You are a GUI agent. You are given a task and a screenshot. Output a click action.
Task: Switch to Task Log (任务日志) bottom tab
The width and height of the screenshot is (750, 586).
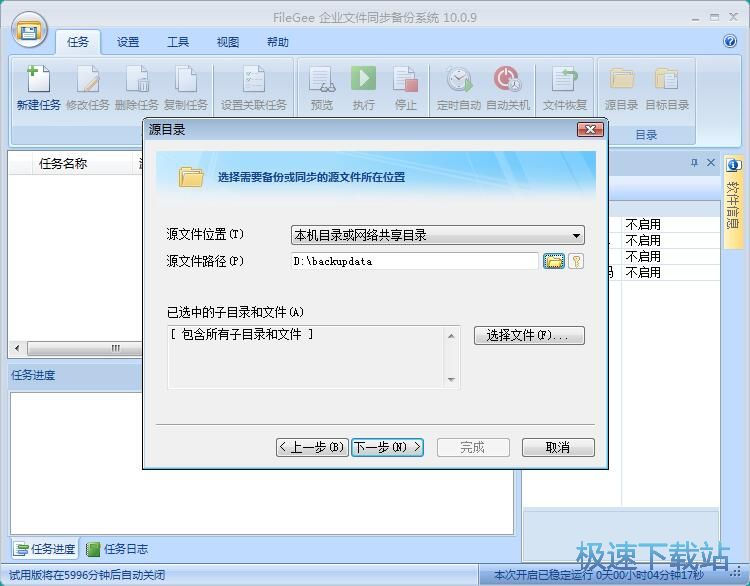pyautogui.click(x=117, y=549)
